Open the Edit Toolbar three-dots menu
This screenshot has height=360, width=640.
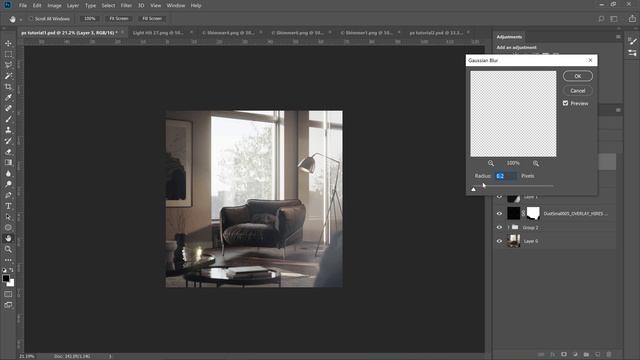pos(8,260)
